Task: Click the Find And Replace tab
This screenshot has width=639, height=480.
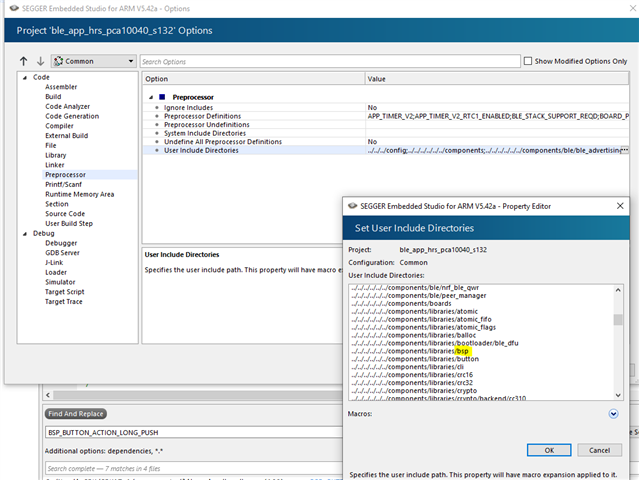Action: click(x=76, y=413)
